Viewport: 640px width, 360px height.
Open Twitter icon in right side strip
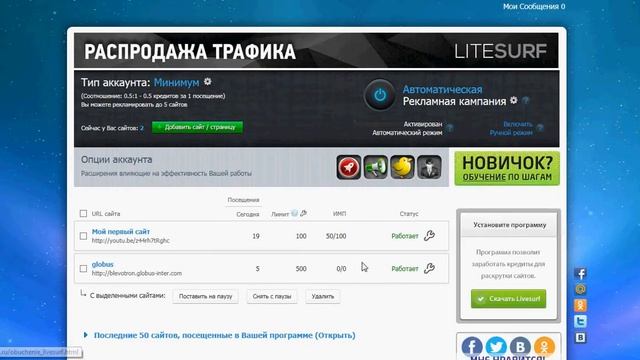click(580, 321)
